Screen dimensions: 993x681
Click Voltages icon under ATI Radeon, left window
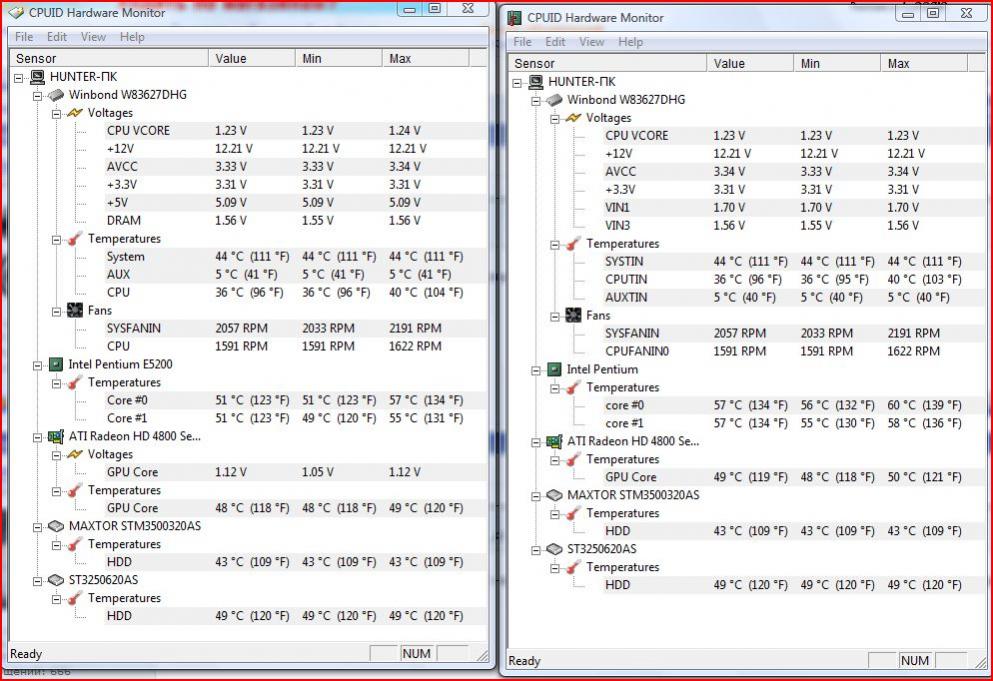[75, 454]
